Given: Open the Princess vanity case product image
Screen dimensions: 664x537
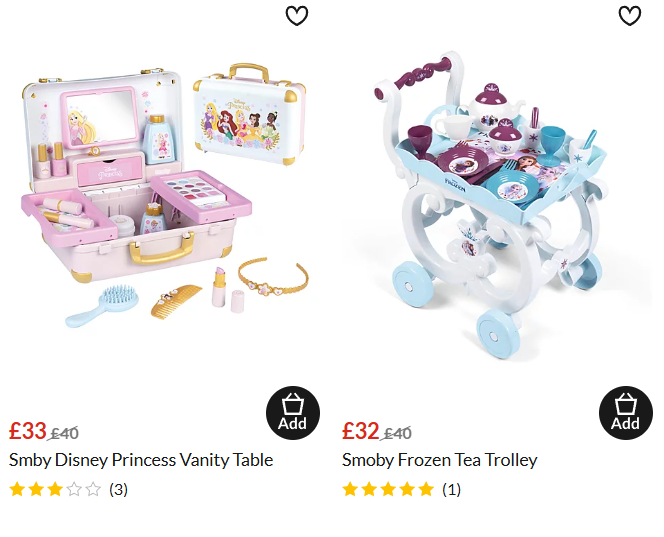Looking at the screenshot, I should click(166, 195).
